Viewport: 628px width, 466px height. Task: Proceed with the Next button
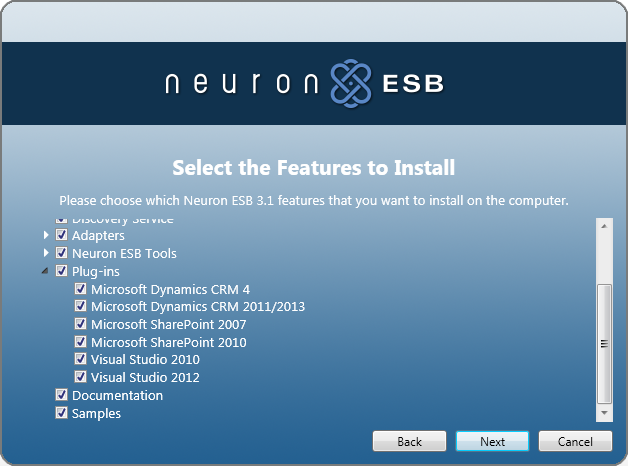tap(492, 441)
